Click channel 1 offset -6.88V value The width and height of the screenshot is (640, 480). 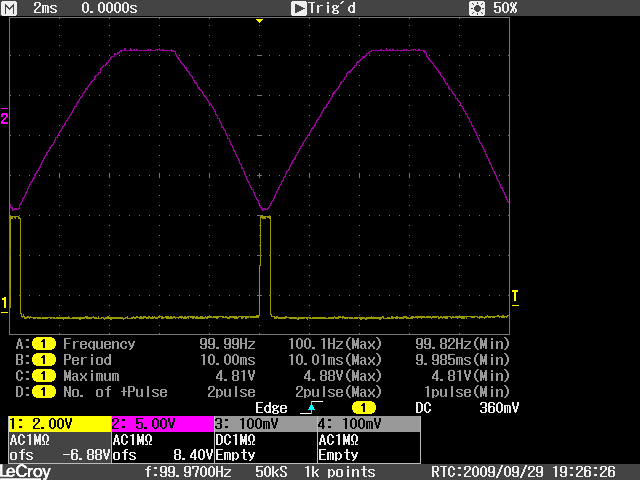87,455
